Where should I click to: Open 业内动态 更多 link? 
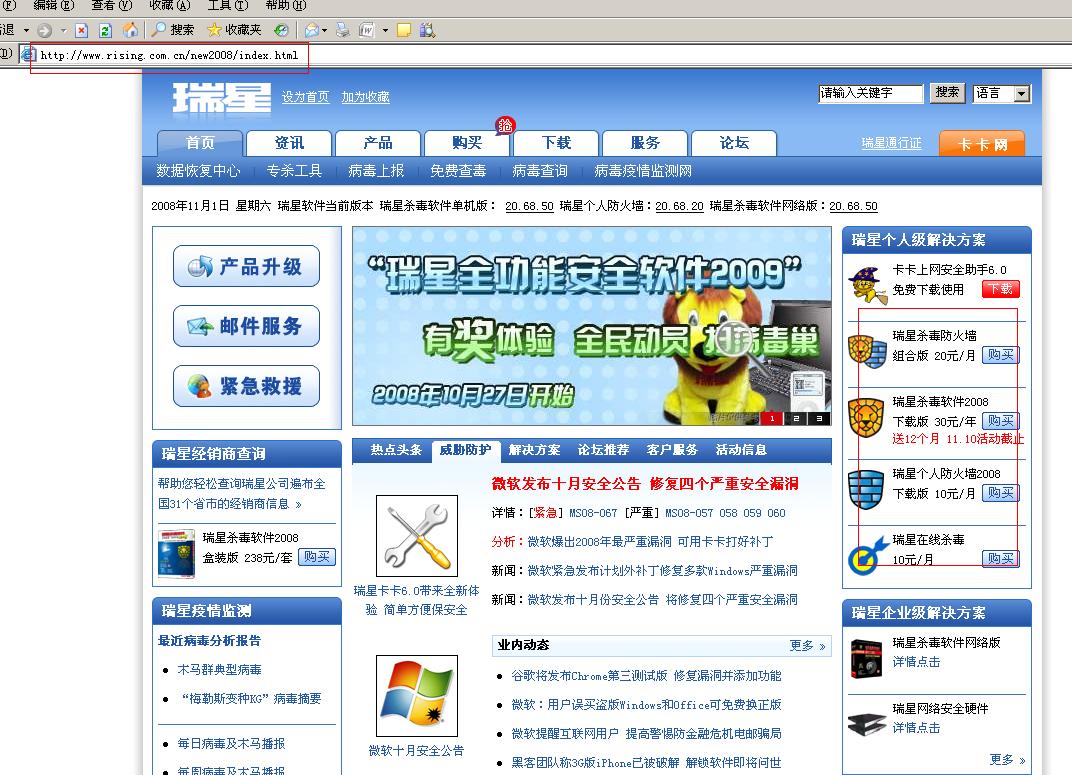pyautogui.click(x=807, y=646)
